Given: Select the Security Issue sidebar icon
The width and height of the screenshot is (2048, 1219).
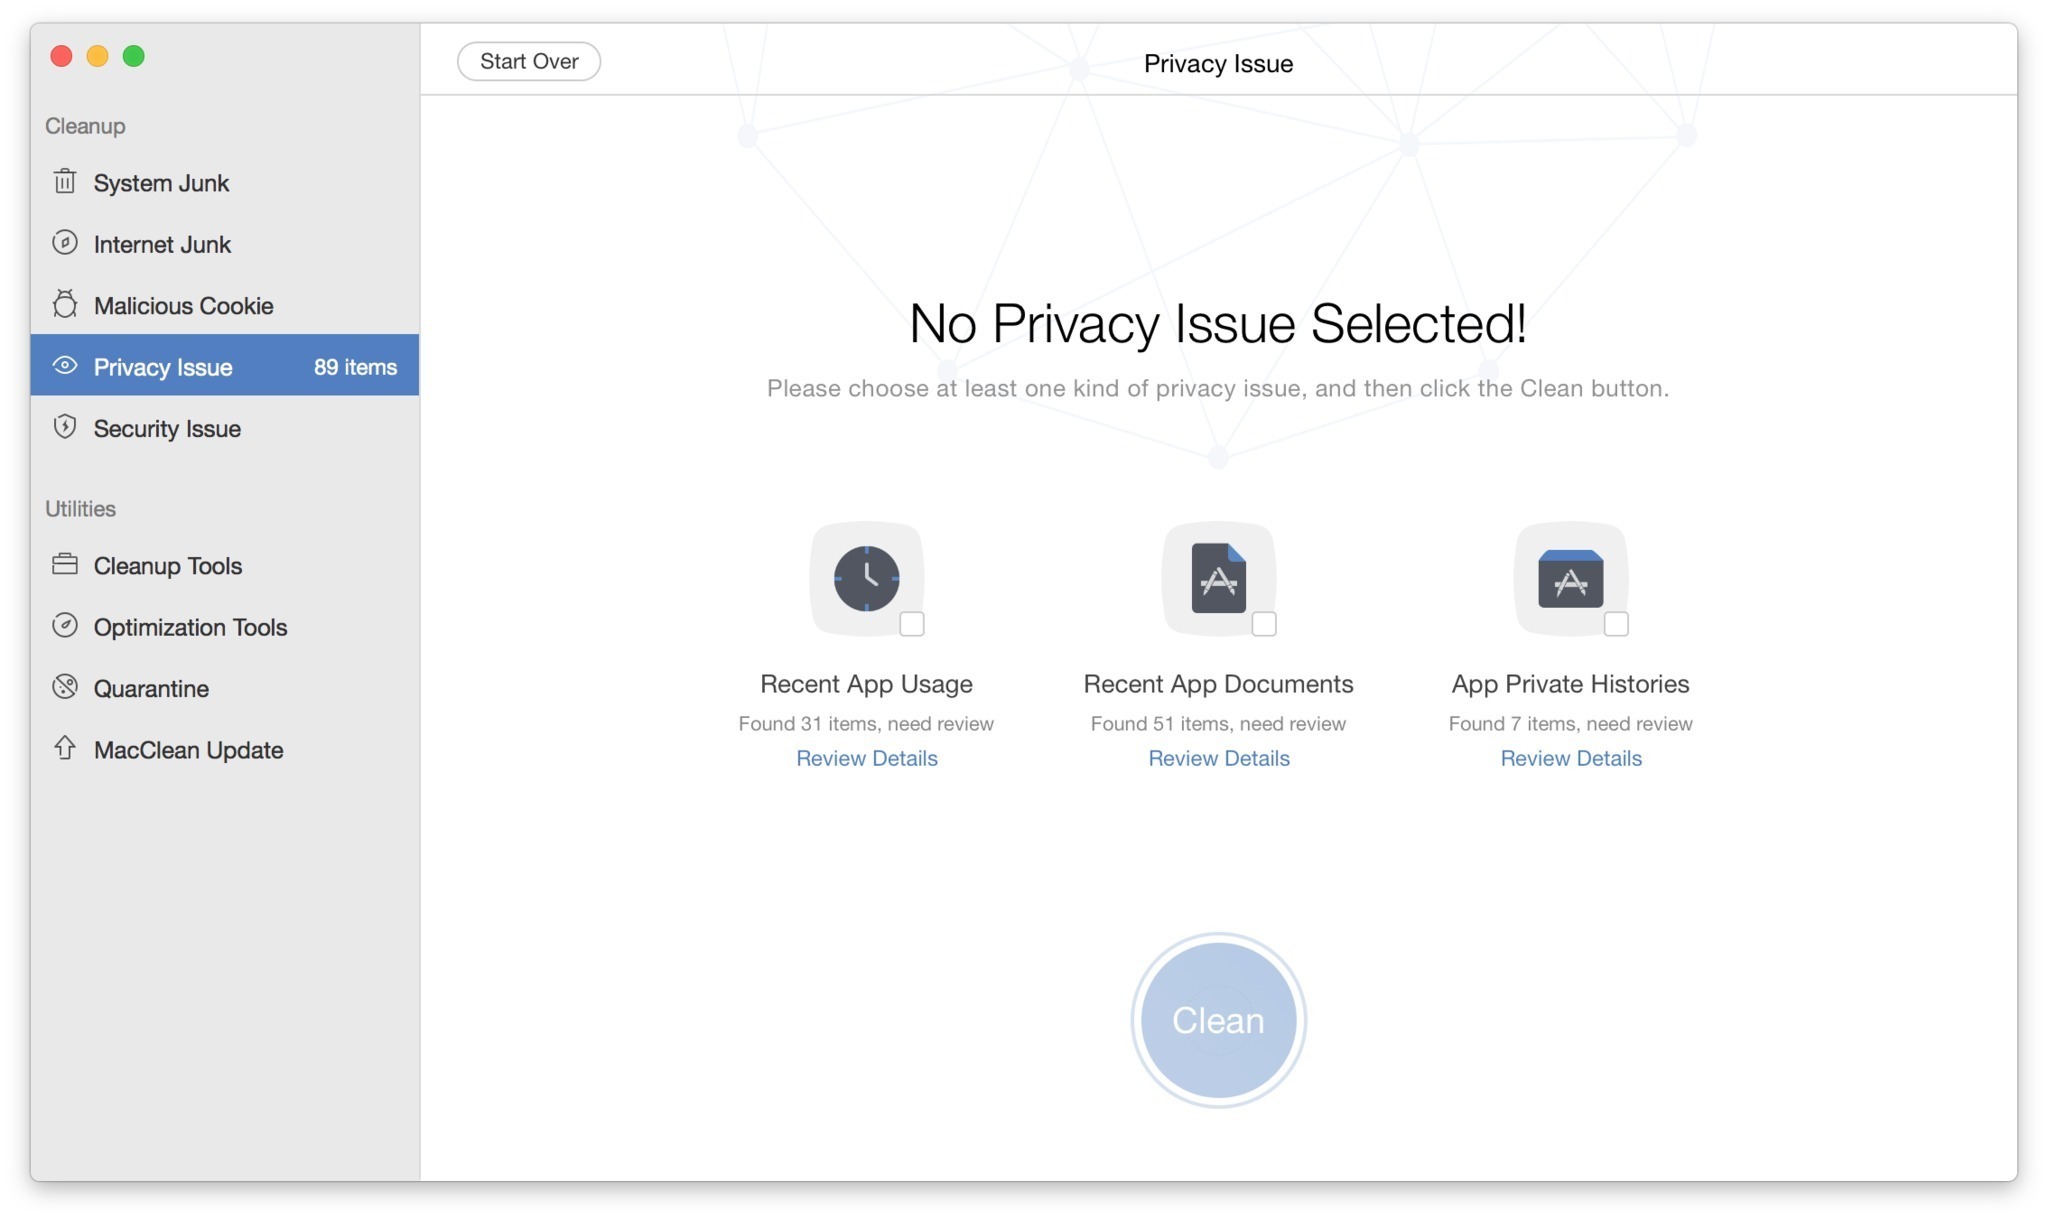Looking at the screenshot, I should (x=65, y=427).
